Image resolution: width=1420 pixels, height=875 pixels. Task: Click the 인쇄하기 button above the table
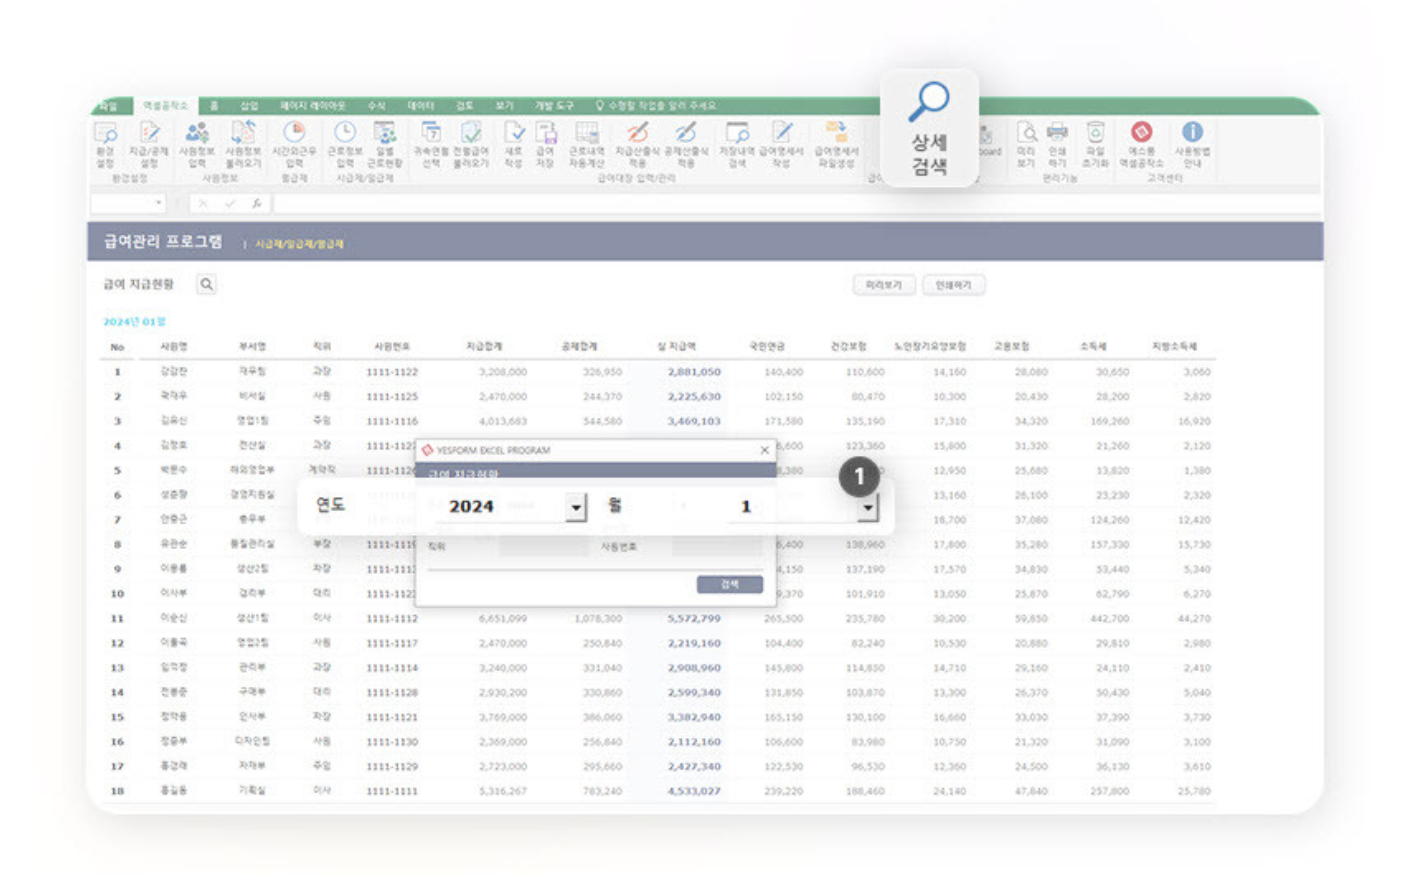click(x=953, y=285)
